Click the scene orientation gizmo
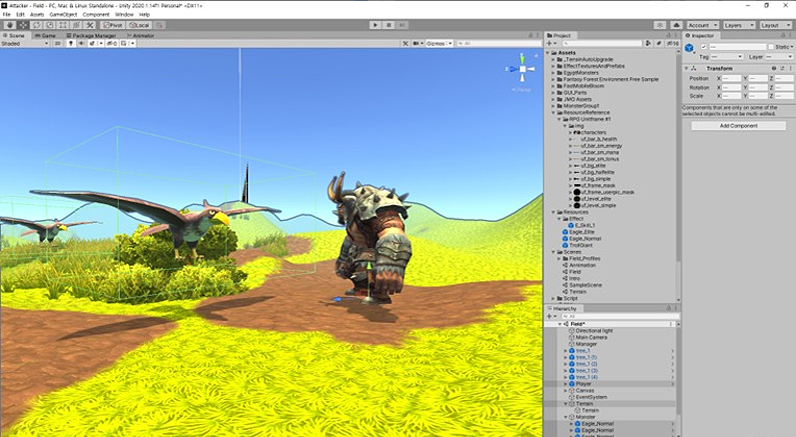 pyautogui.click(x=525, y=67)
